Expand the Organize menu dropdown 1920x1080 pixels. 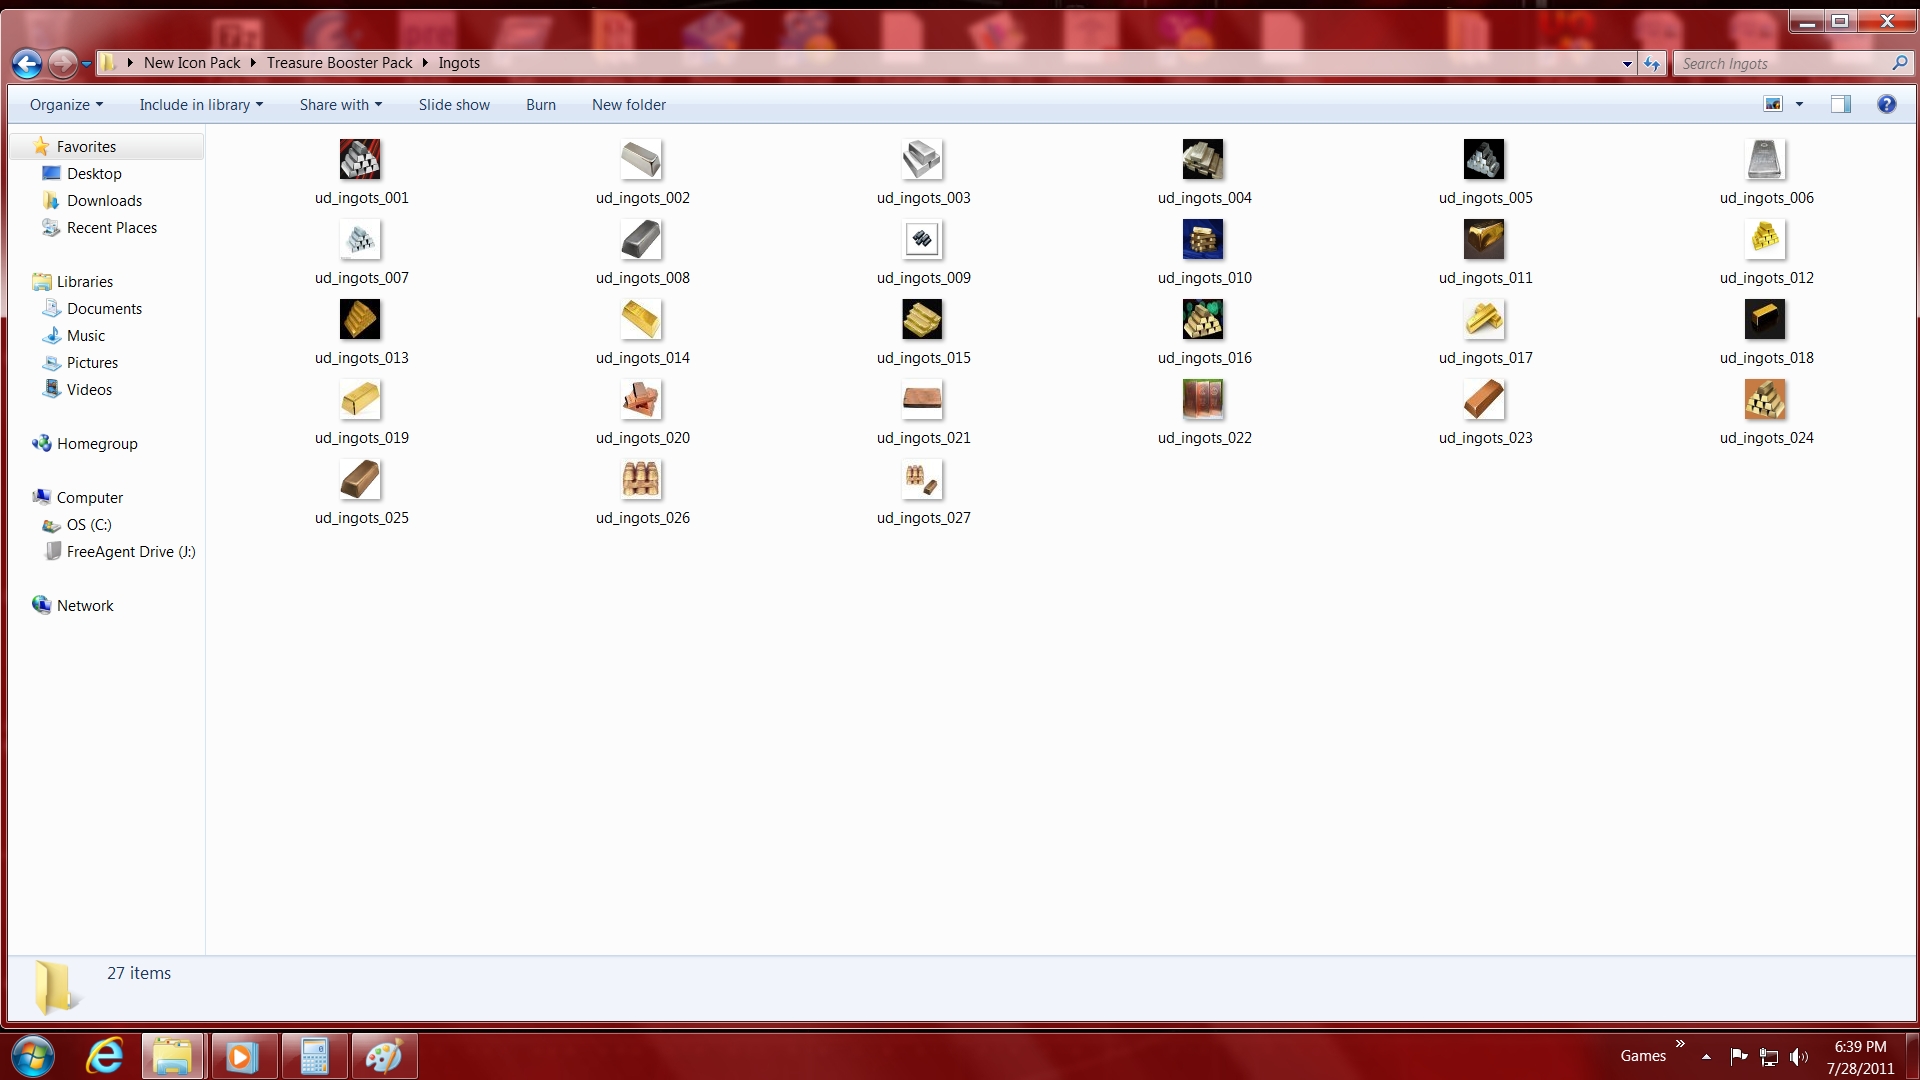[66, 105]
